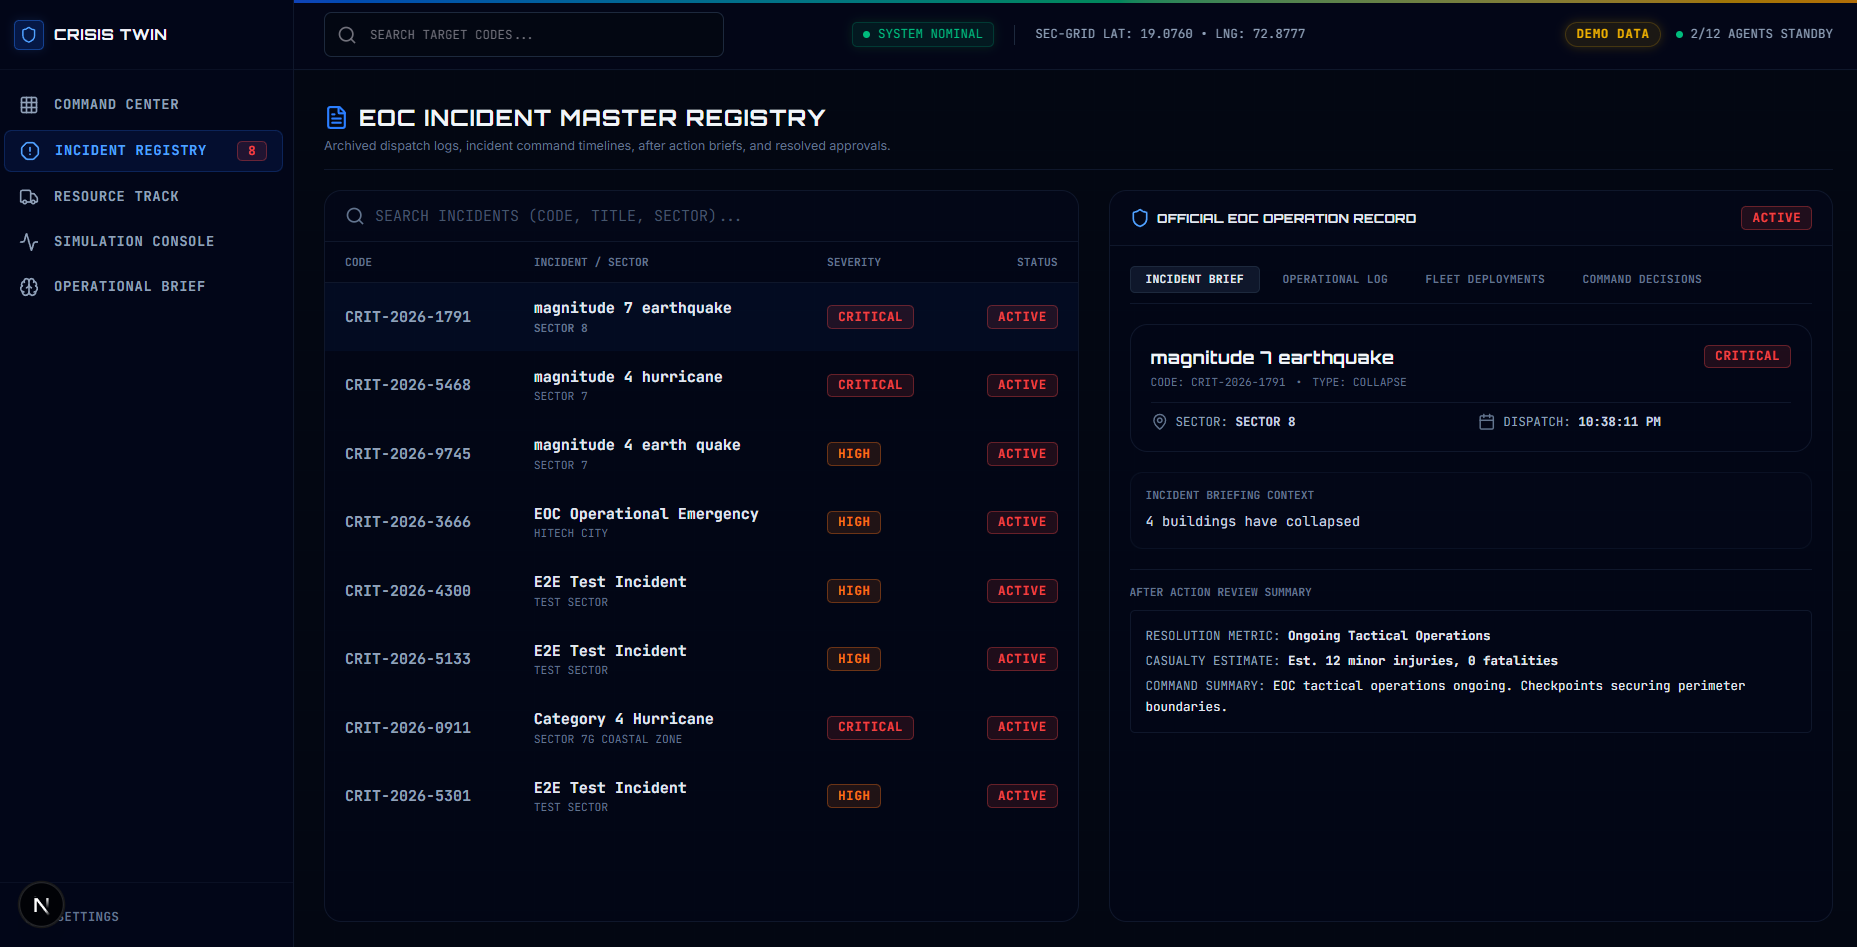Open Incident Registry from sidebar

pos(144,151)
